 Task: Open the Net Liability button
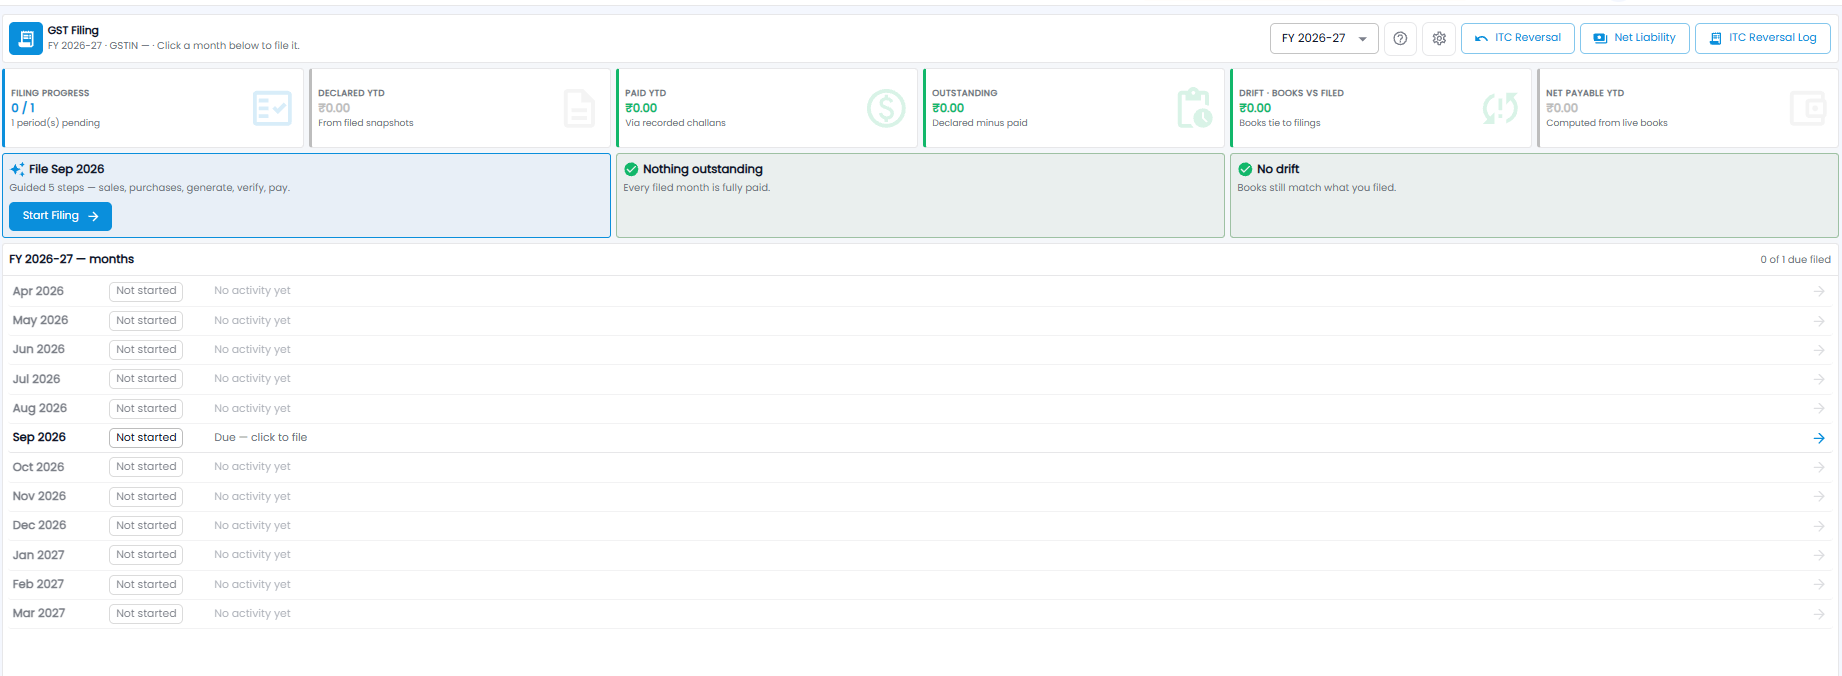1635,38
